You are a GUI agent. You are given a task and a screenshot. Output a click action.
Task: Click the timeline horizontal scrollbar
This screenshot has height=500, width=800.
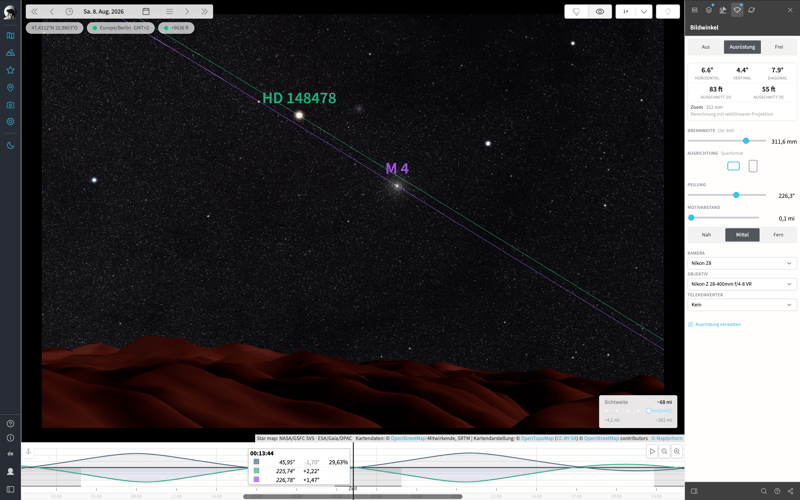353,496
